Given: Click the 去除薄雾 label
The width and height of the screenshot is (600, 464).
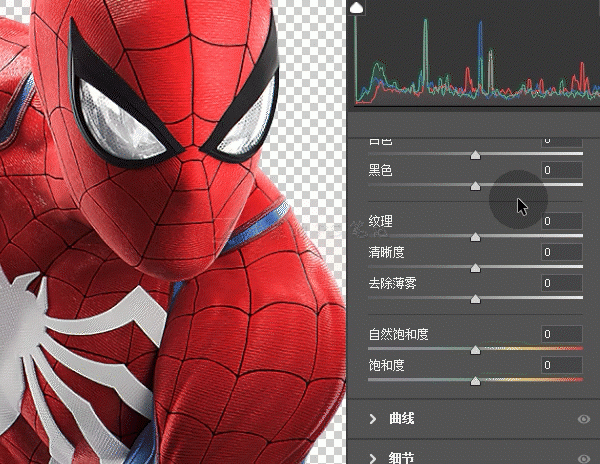Looking at the screenshot, I should click(392, 283).
